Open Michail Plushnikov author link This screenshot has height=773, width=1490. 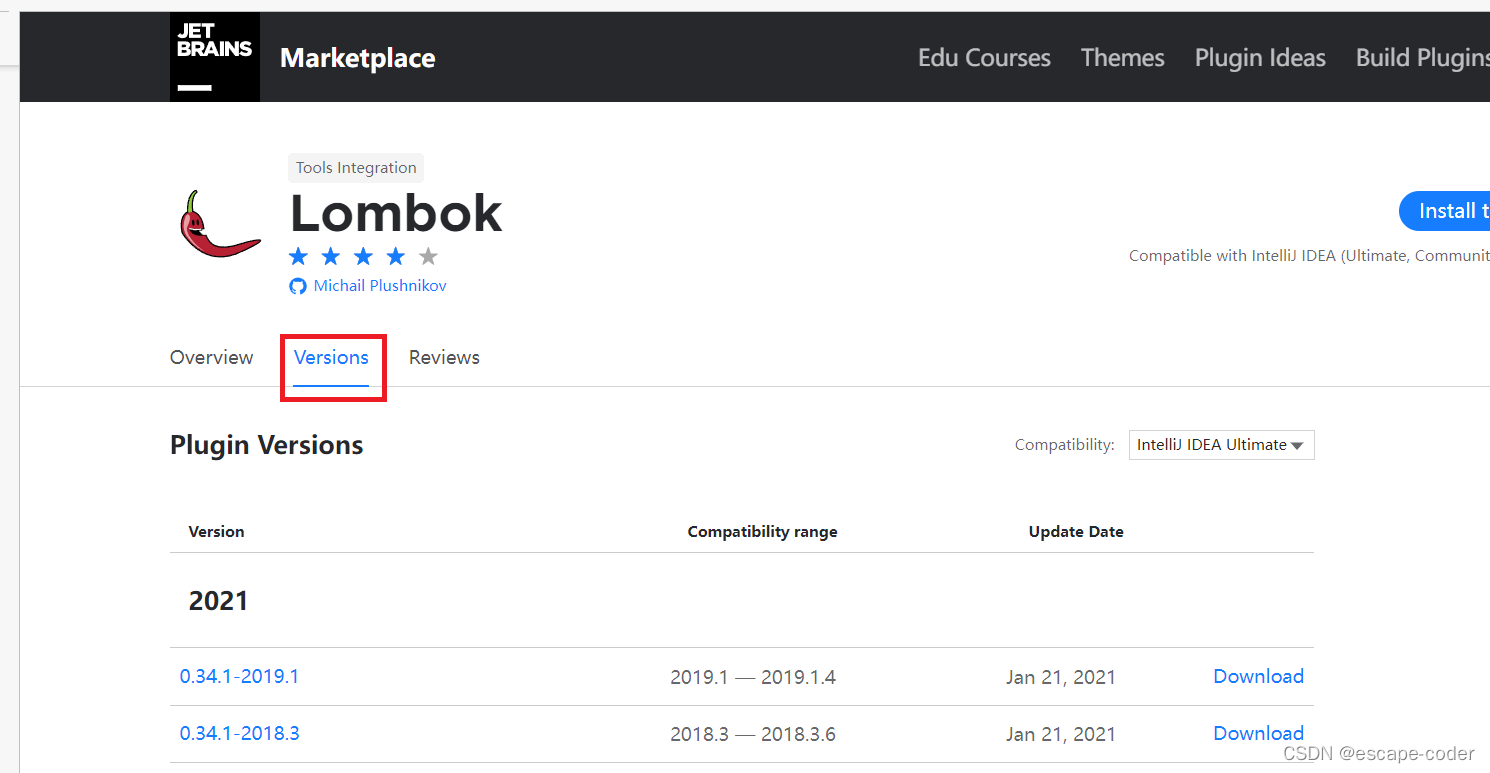click(x=380, y=286)
